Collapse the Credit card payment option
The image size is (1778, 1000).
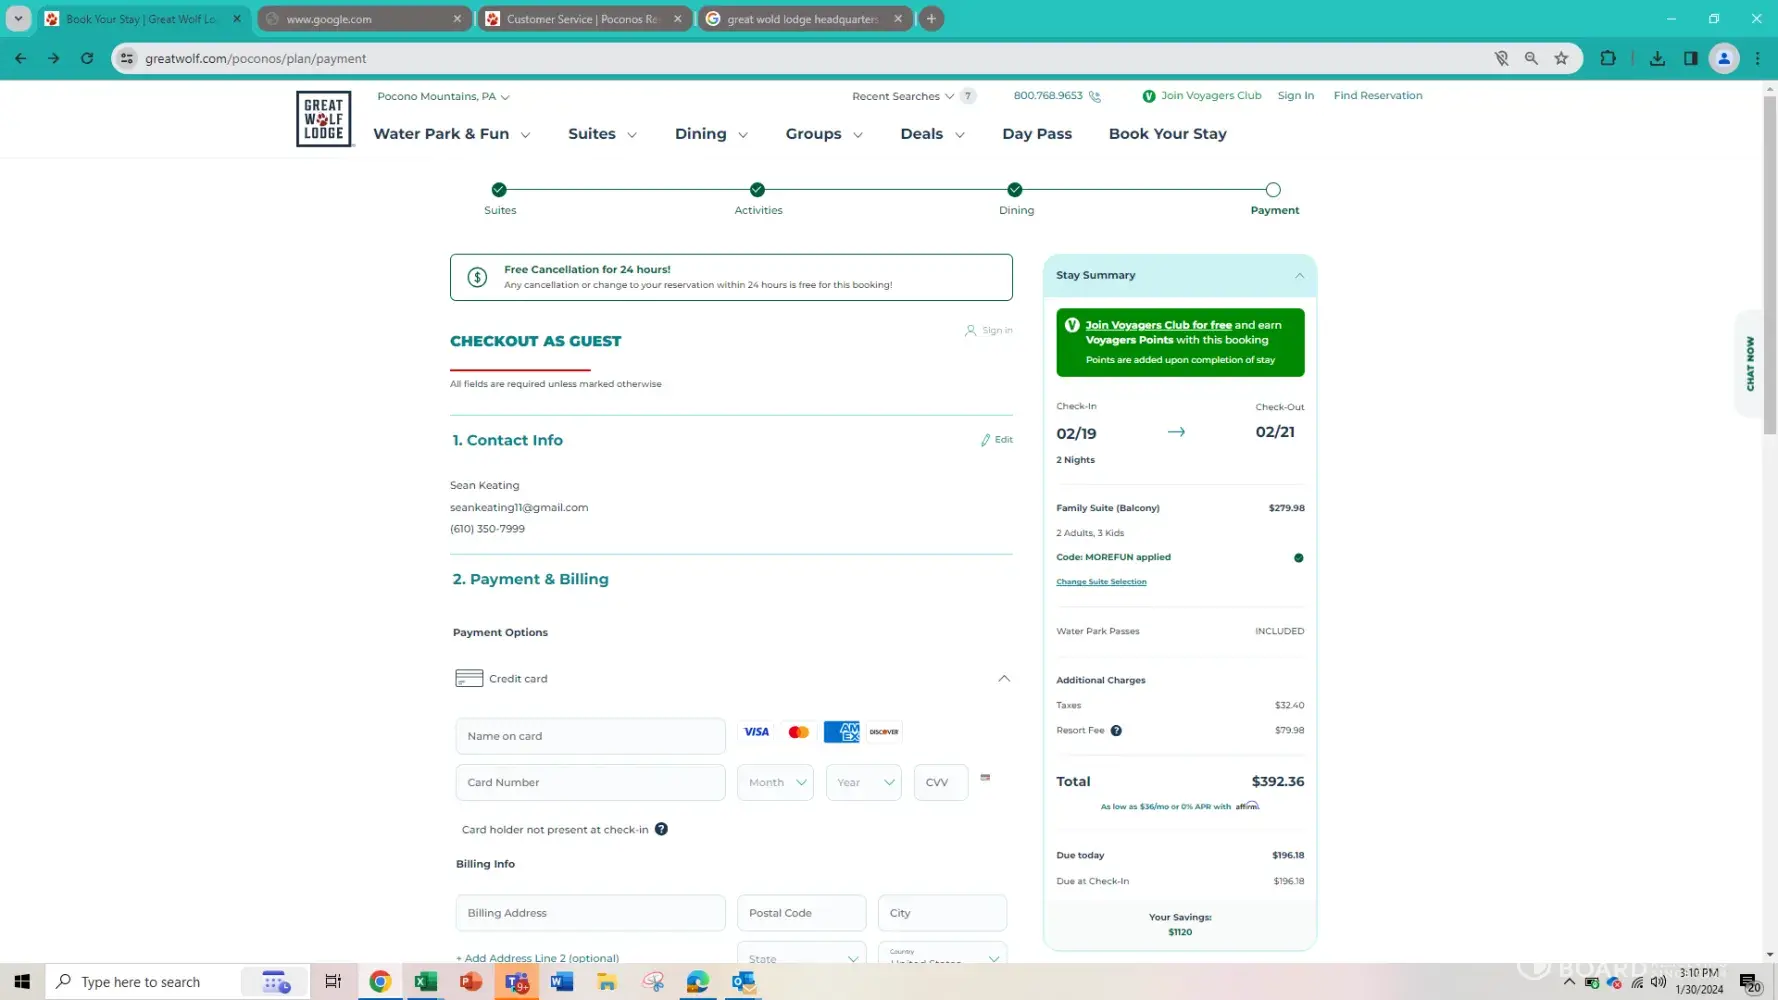(x=1004, y=679)
